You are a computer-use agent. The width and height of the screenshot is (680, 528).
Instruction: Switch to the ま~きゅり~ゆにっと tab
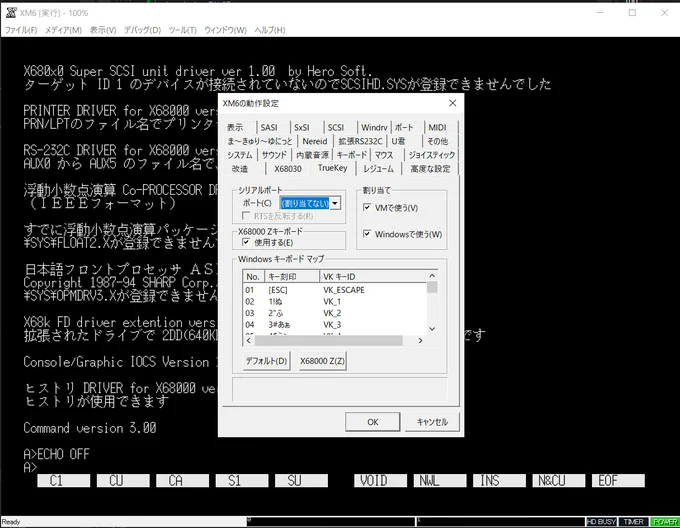[x=260, y=141]
